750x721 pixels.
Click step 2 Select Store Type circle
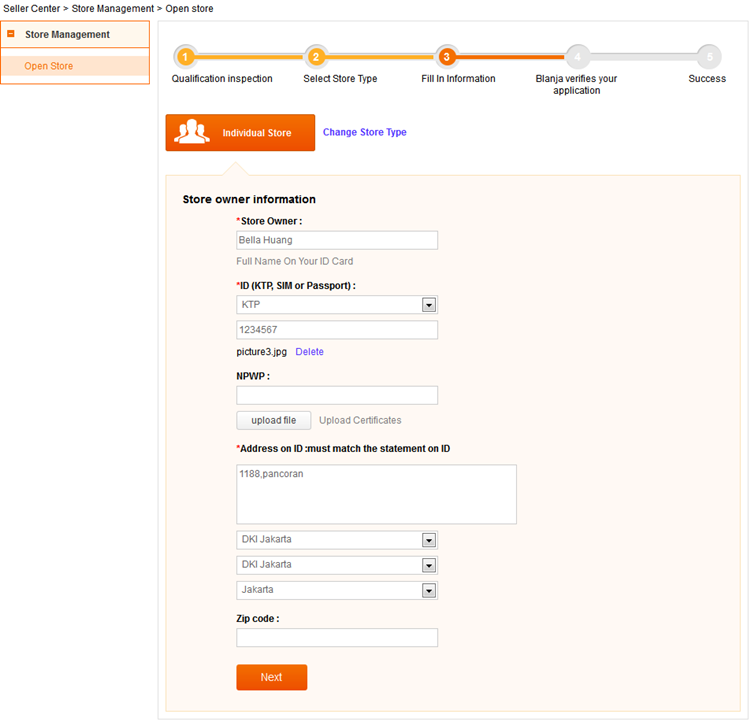click(x=316, y=57)
